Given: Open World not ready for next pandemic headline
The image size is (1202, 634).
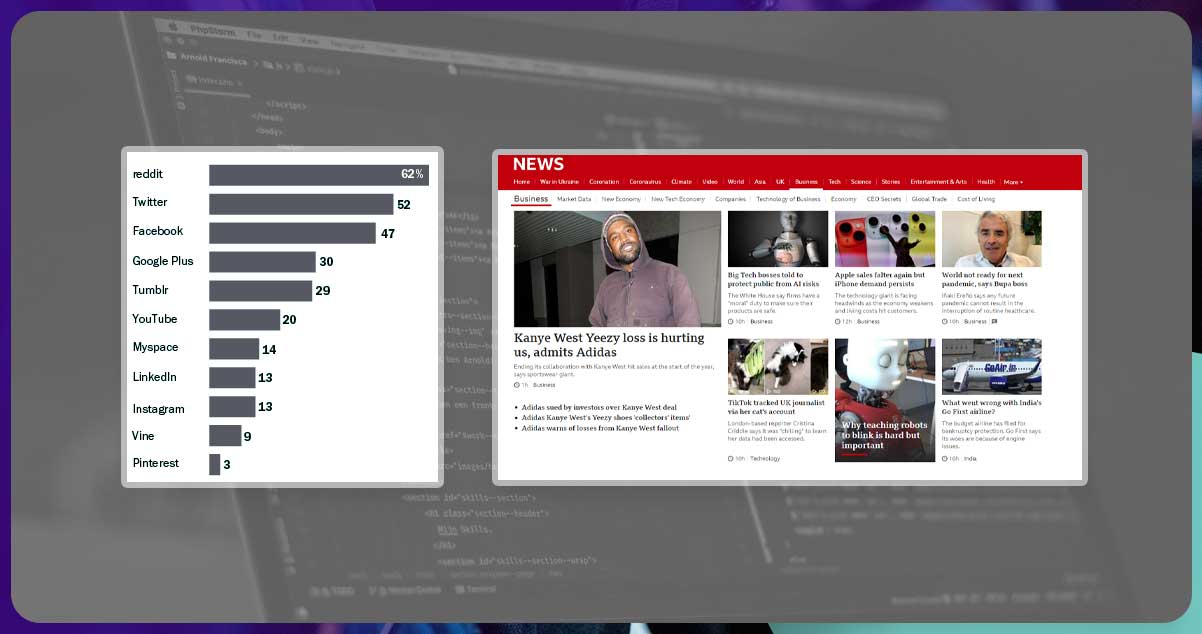Looking at the screenshot, I should 985,279.
